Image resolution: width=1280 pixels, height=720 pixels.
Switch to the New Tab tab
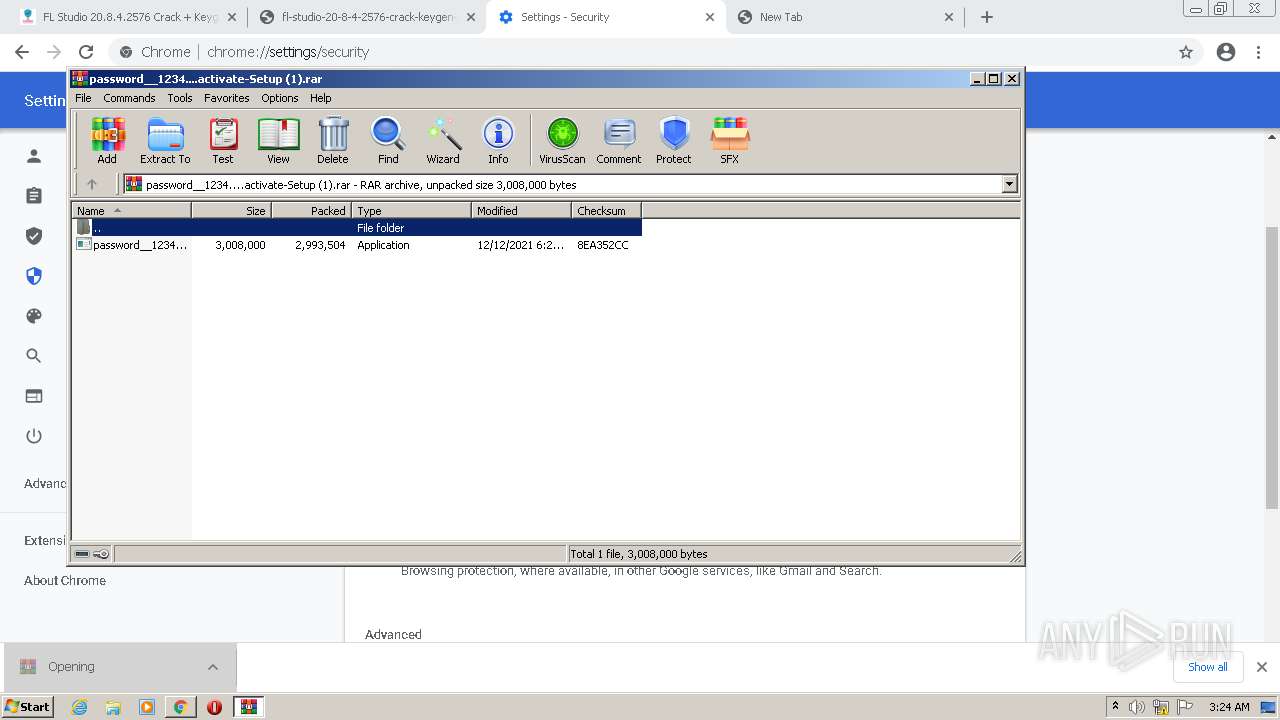[846, 17]
